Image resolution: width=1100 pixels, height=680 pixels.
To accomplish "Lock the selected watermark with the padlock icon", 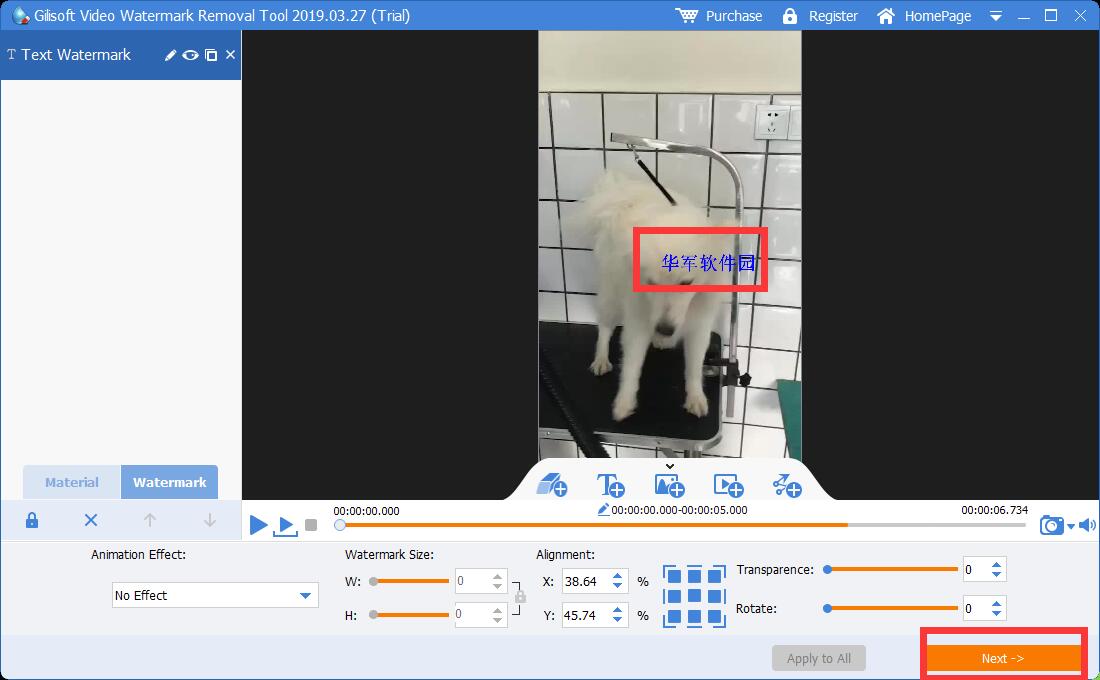I will (32, 520).
